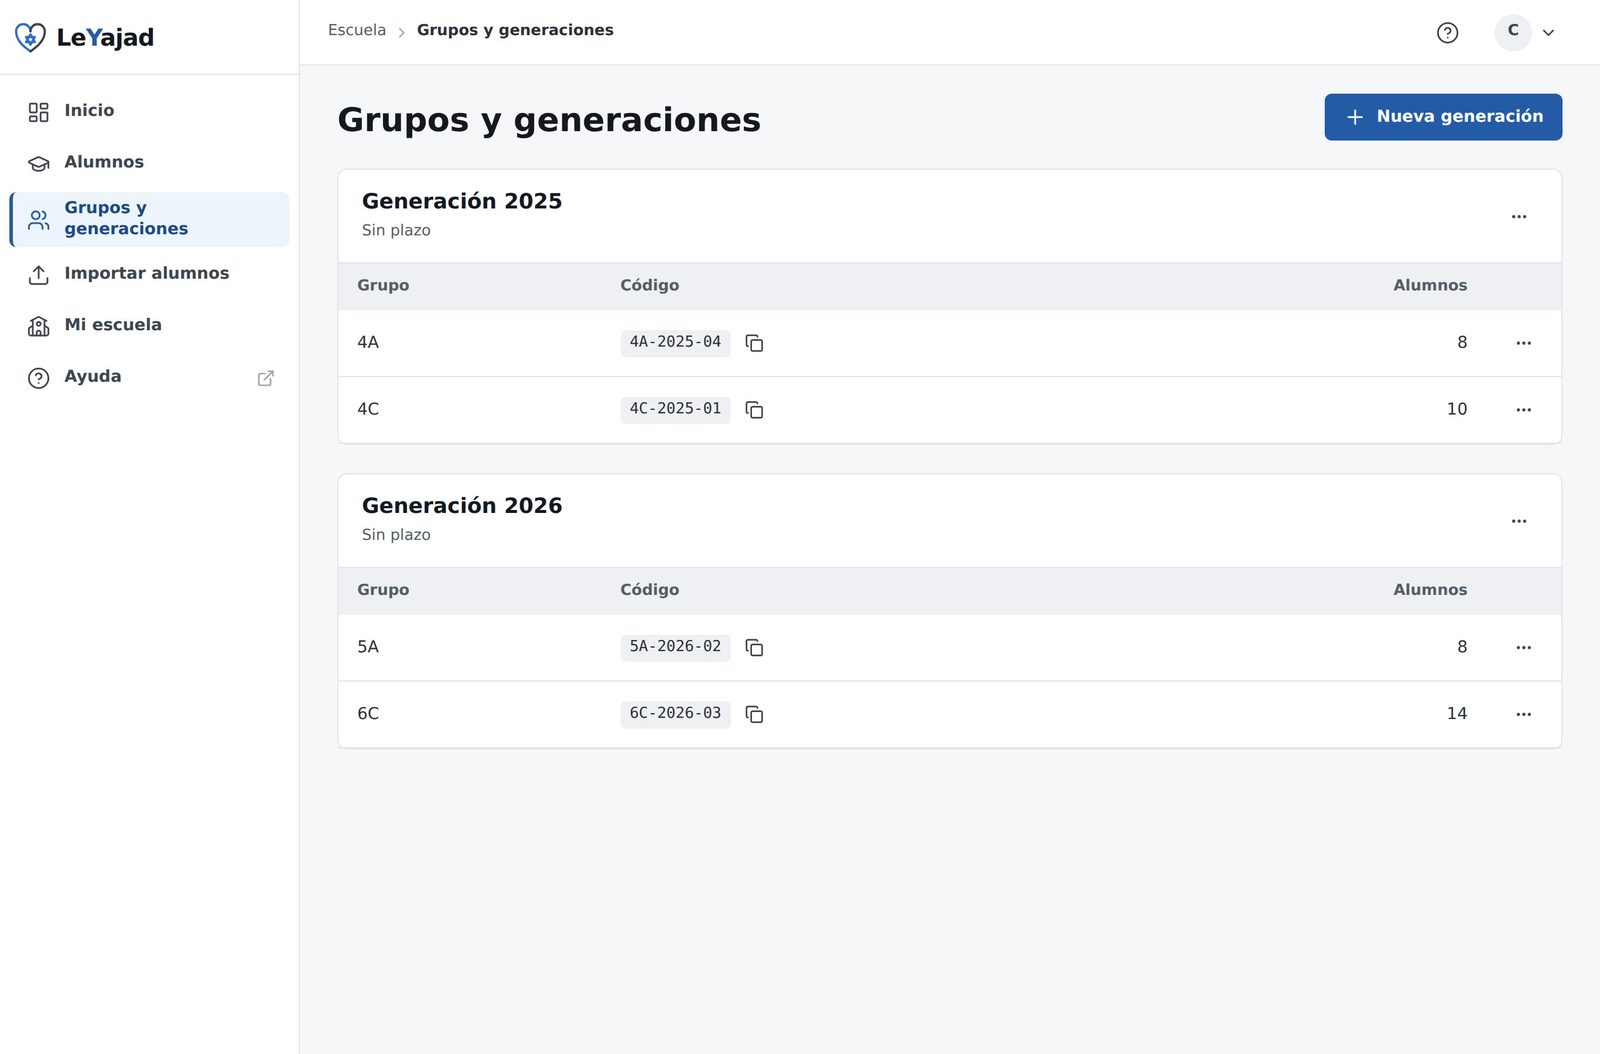The image size is (1600, 1054).
Task: Click the Nueva generación button
Action: pyautogui.click(x=1443, y=117)
